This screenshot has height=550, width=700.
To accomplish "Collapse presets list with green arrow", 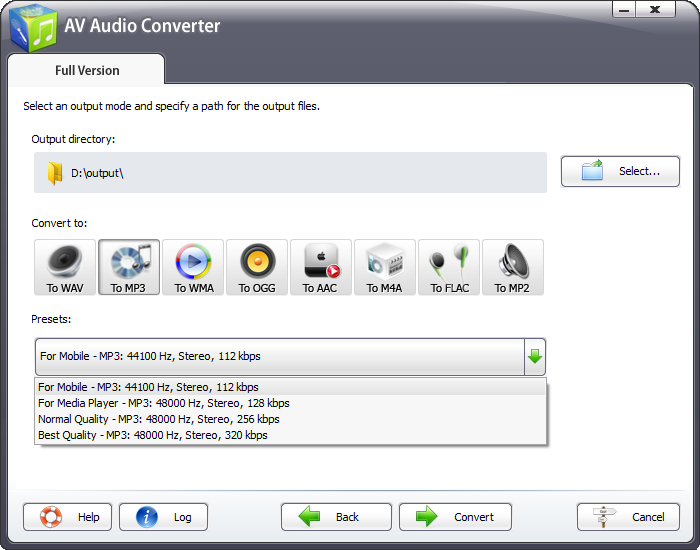I will 535,357.
